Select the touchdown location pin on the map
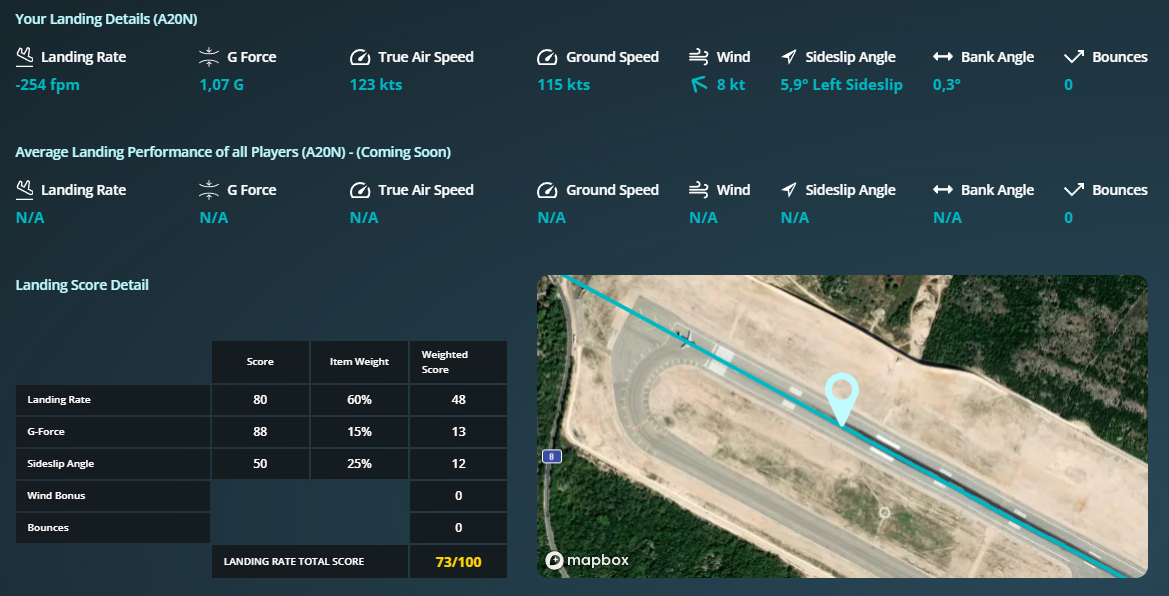The width and height of the screenshot is (1169, 596). click(843, 400)
